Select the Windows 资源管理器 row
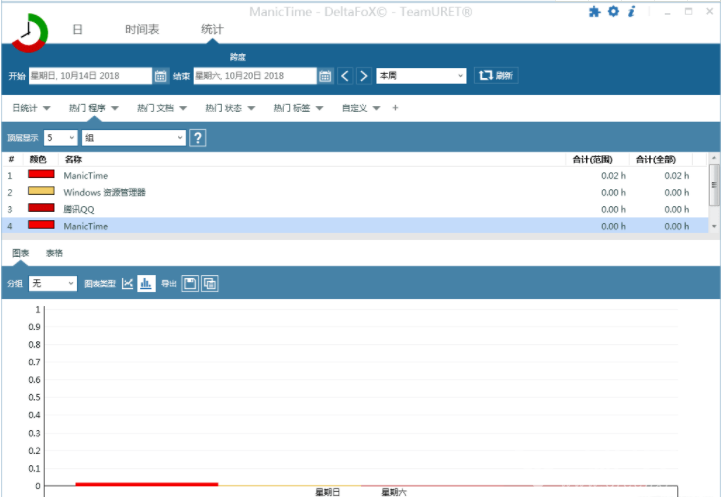Image resolution: width=722 pixels, height=497 pixels. [355, 193]
